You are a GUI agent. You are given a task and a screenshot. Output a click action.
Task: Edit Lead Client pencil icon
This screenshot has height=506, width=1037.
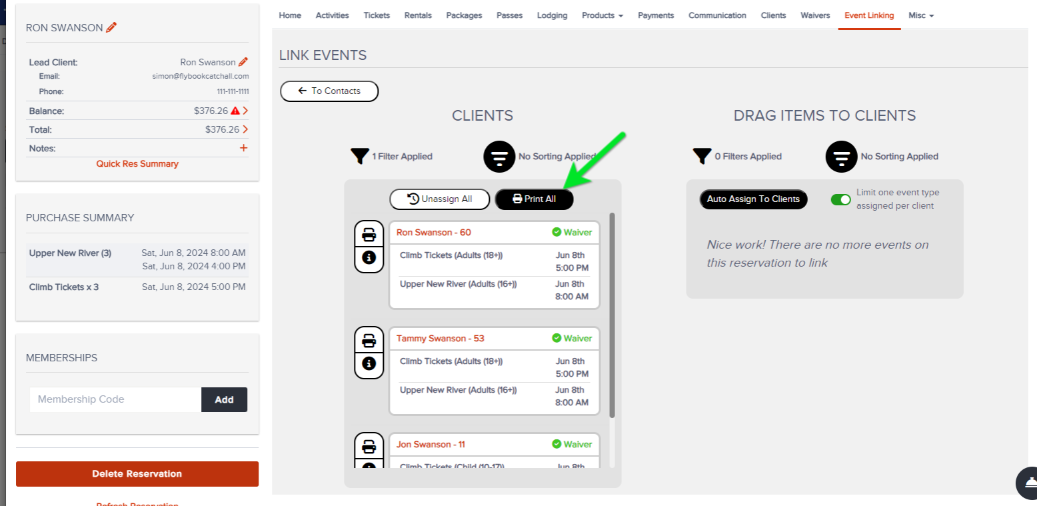243,62
